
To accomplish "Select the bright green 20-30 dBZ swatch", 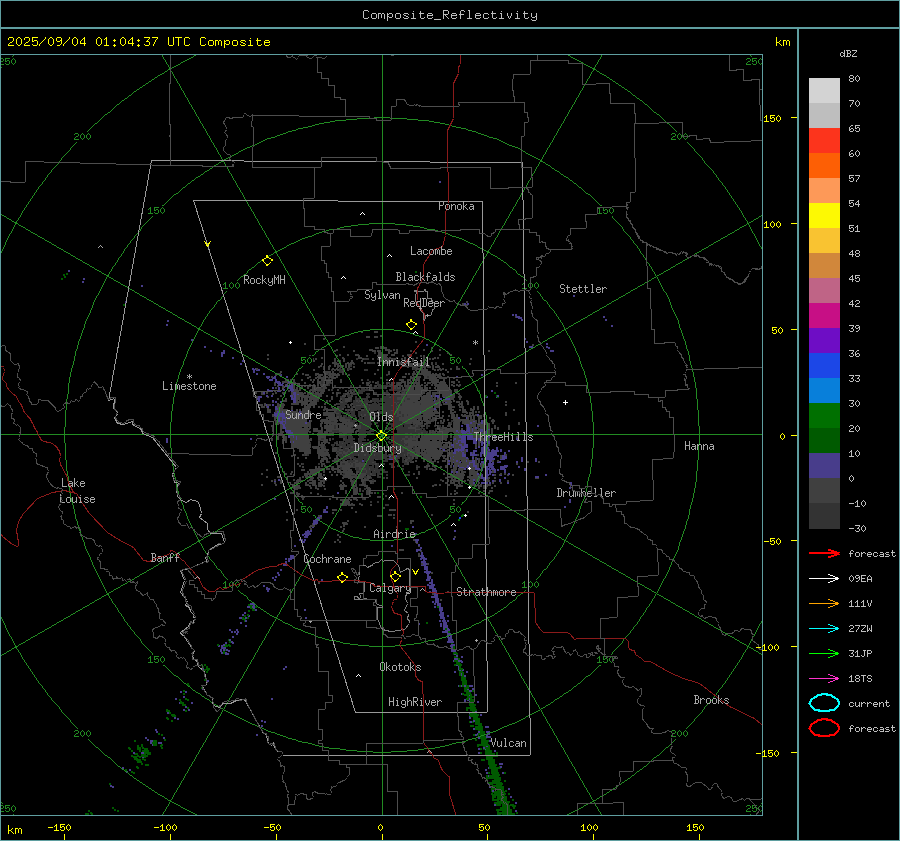I will 824,416.
